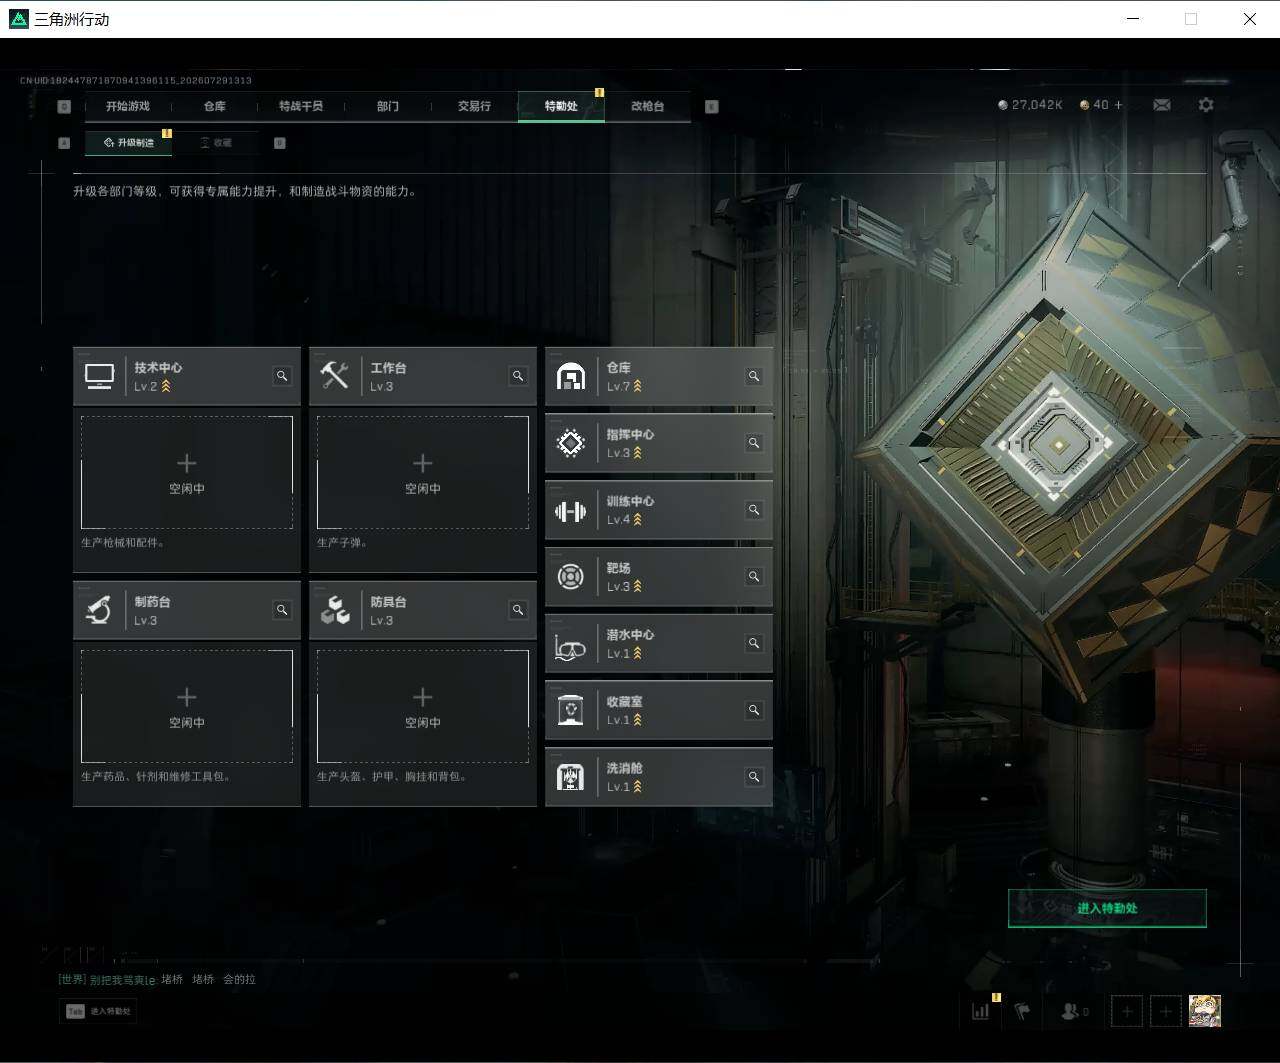Open the 部门 tab
Screen dimensions: 1280x1063
click(x=388, y=106)
